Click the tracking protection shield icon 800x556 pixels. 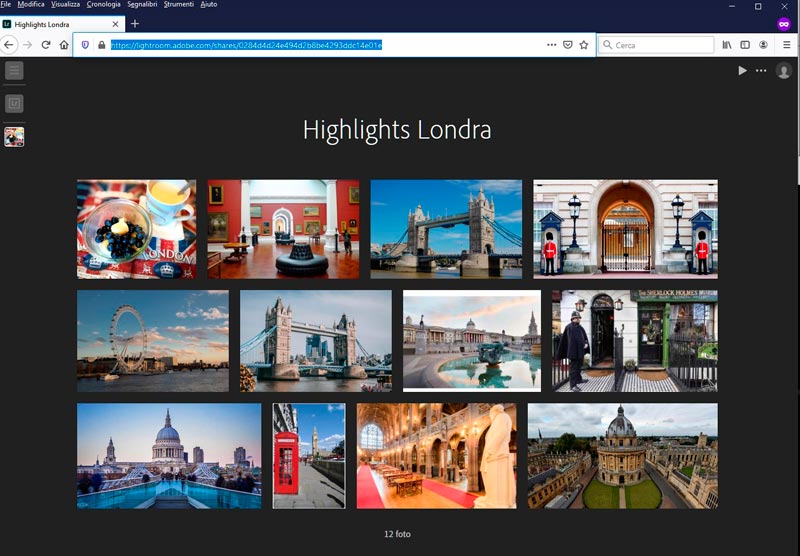pos(85,45)
